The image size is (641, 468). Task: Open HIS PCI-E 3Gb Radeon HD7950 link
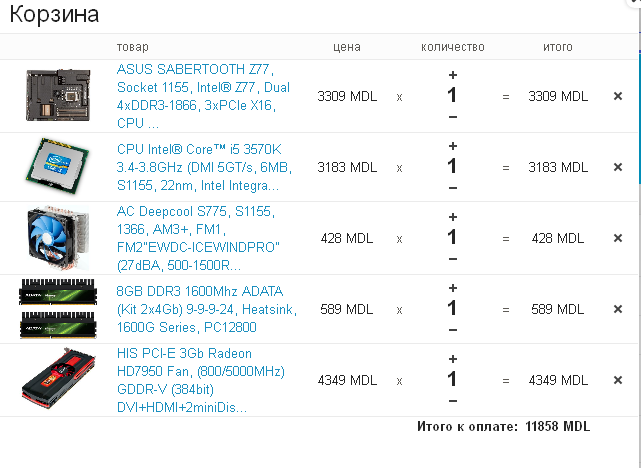(x=201, y=381)
